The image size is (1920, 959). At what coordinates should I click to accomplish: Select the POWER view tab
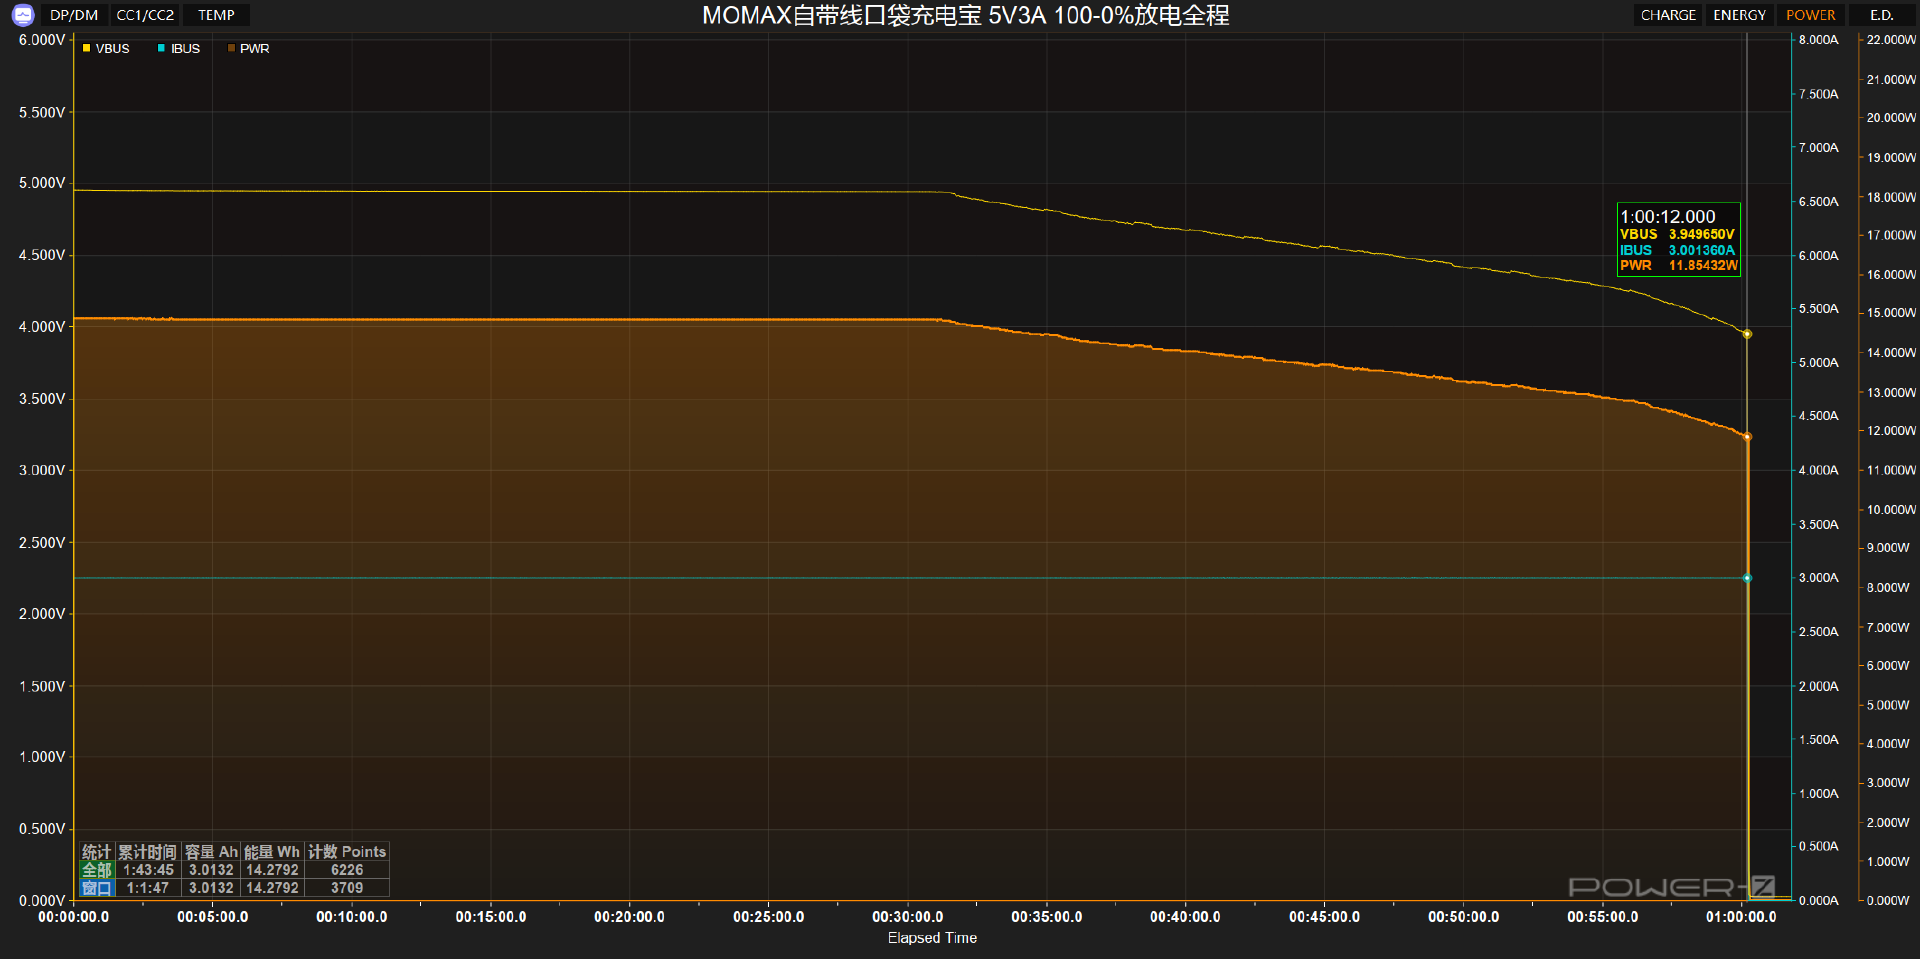[x=1810, y=15]
